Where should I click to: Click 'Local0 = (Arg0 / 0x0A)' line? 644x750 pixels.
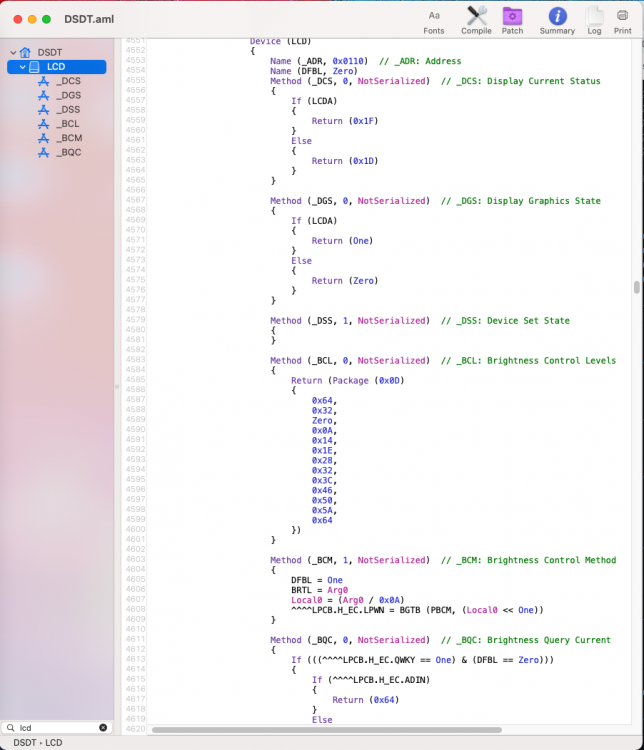point(347,600)
